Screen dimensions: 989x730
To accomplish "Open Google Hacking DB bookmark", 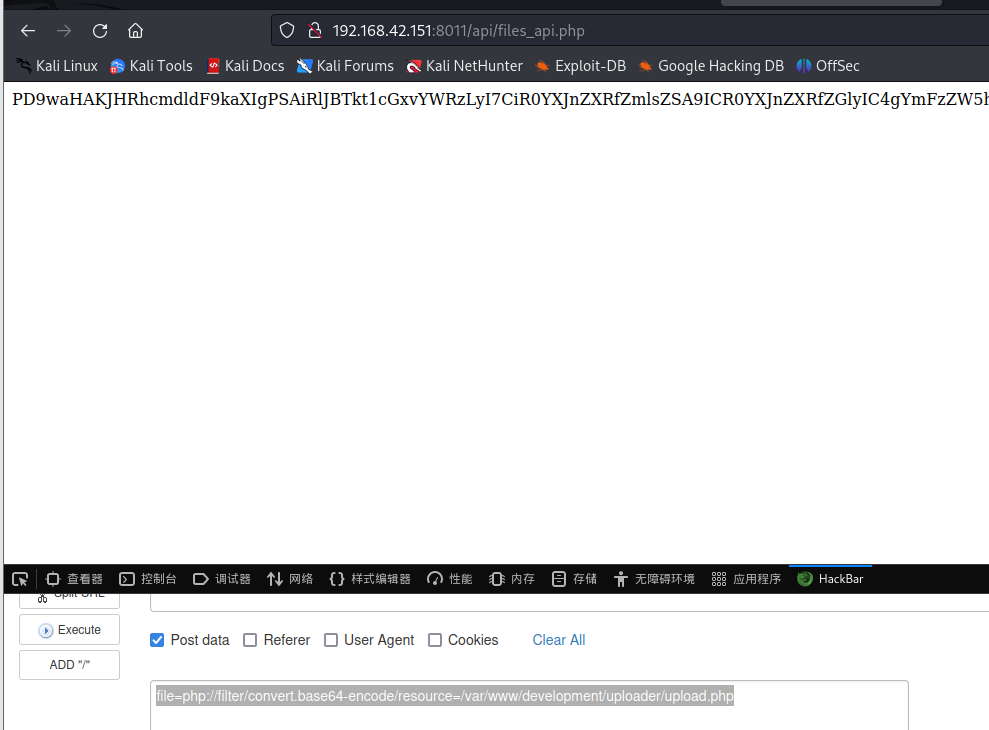I will 711,66.
